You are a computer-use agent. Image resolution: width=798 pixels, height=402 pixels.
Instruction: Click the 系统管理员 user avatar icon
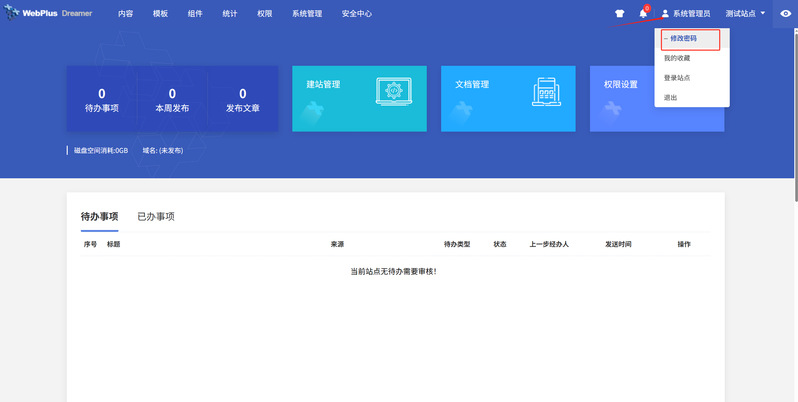[665, 14]
